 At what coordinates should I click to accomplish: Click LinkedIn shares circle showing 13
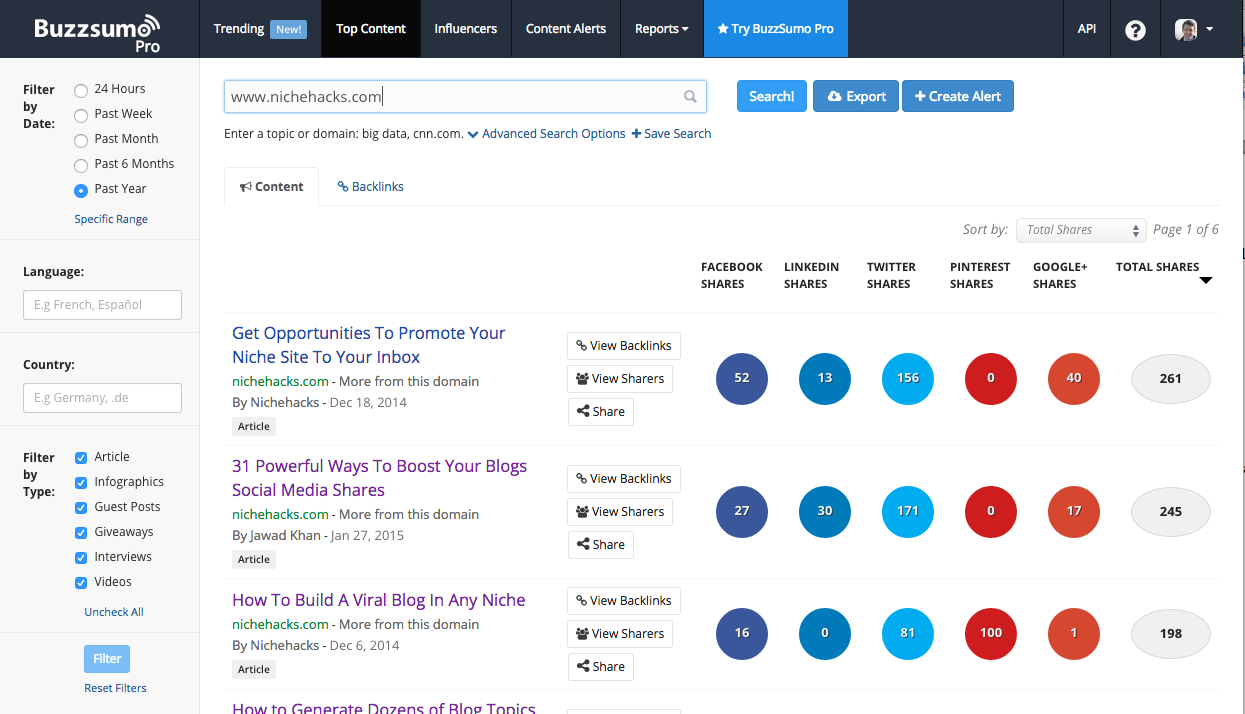[825, 378]
